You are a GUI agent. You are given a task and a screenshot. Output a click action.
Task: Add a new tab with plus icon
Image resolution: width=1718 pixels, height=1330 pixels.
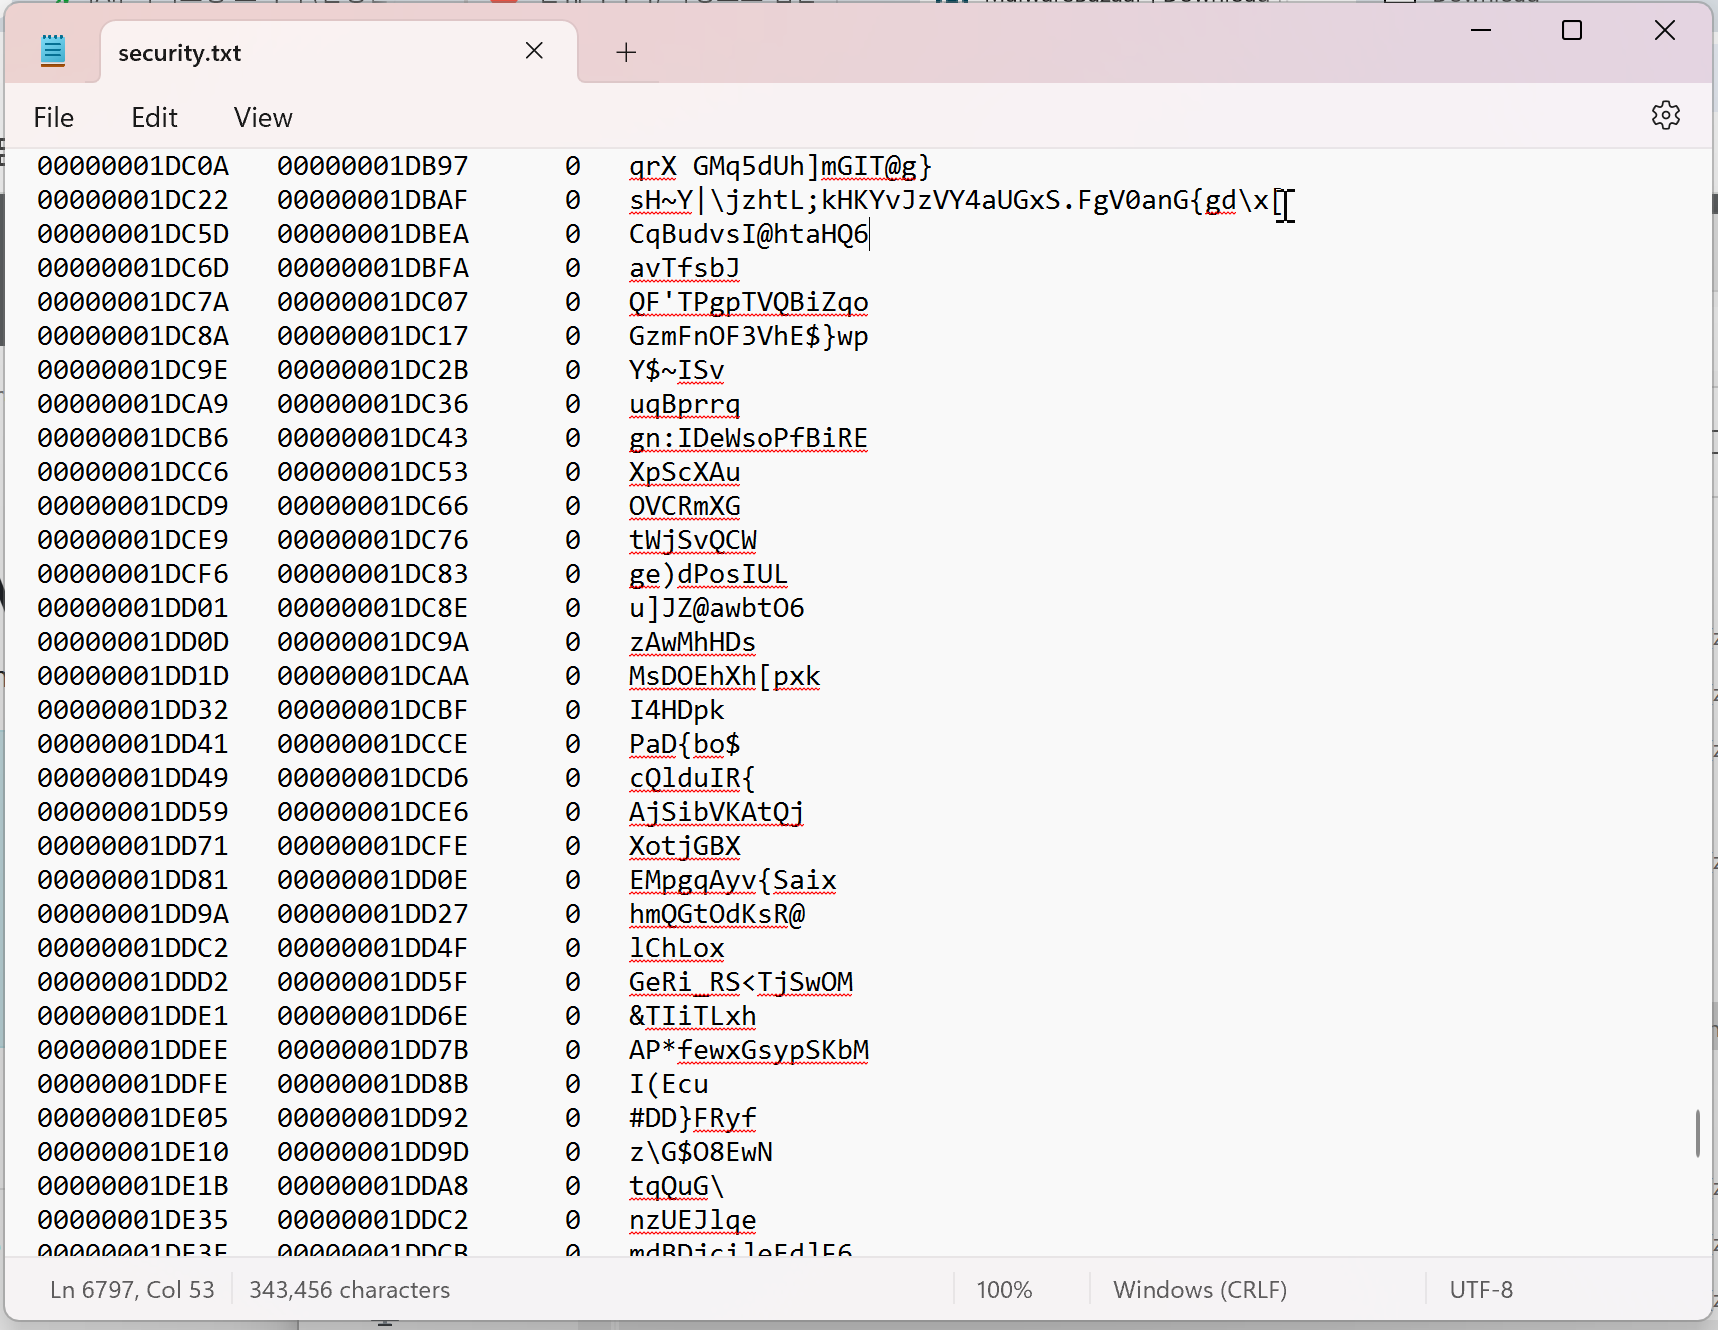pos(626,52)
